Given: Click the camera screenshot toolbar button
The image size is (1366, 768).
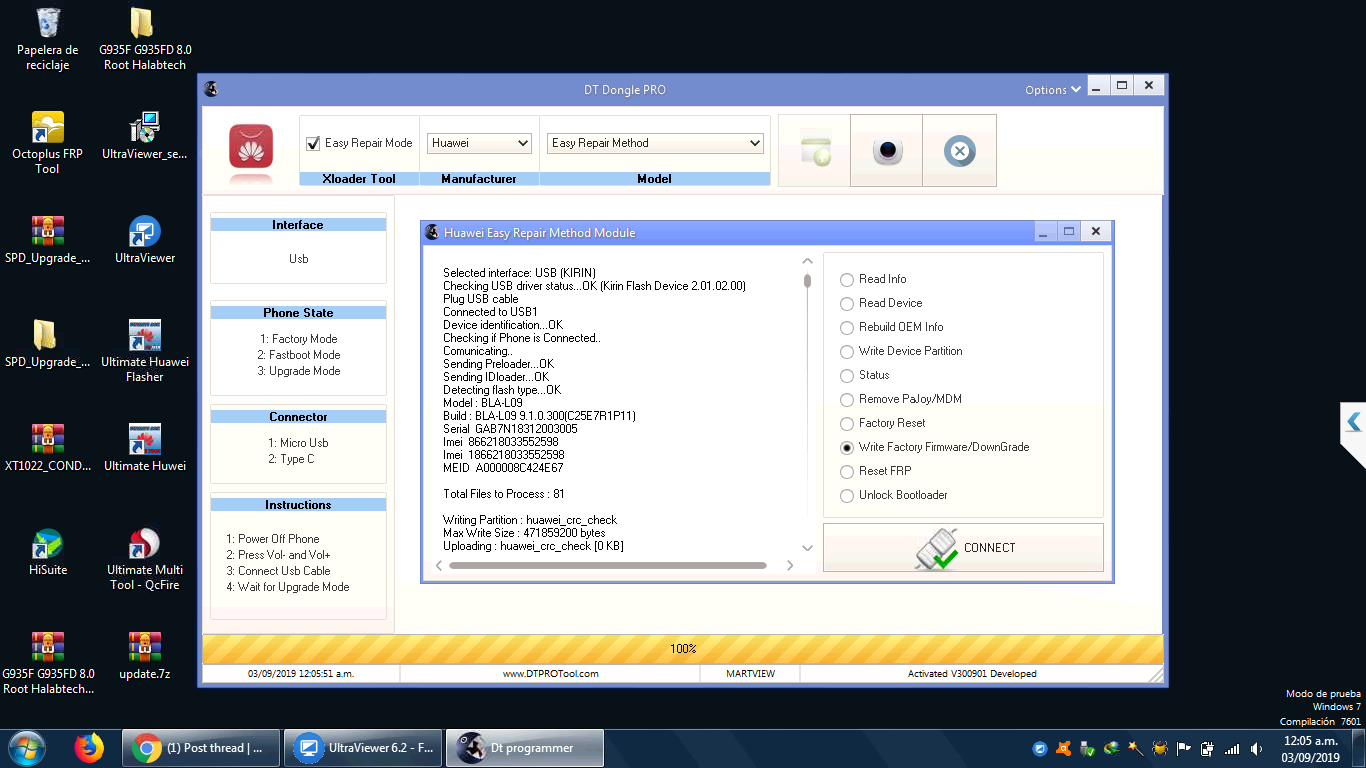Looking at the screenshot, I should [x=886, y=151].
